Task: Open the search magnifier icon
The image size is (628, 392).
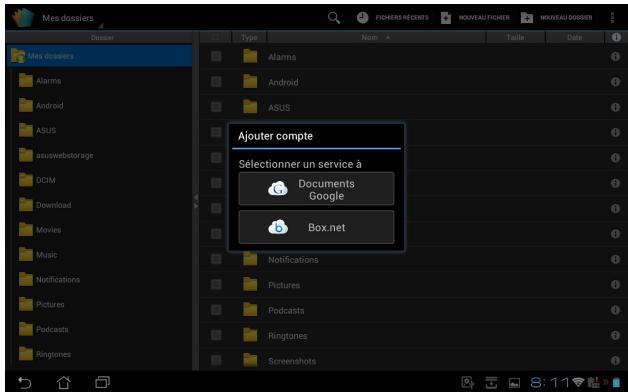Action: pos(334,18)
